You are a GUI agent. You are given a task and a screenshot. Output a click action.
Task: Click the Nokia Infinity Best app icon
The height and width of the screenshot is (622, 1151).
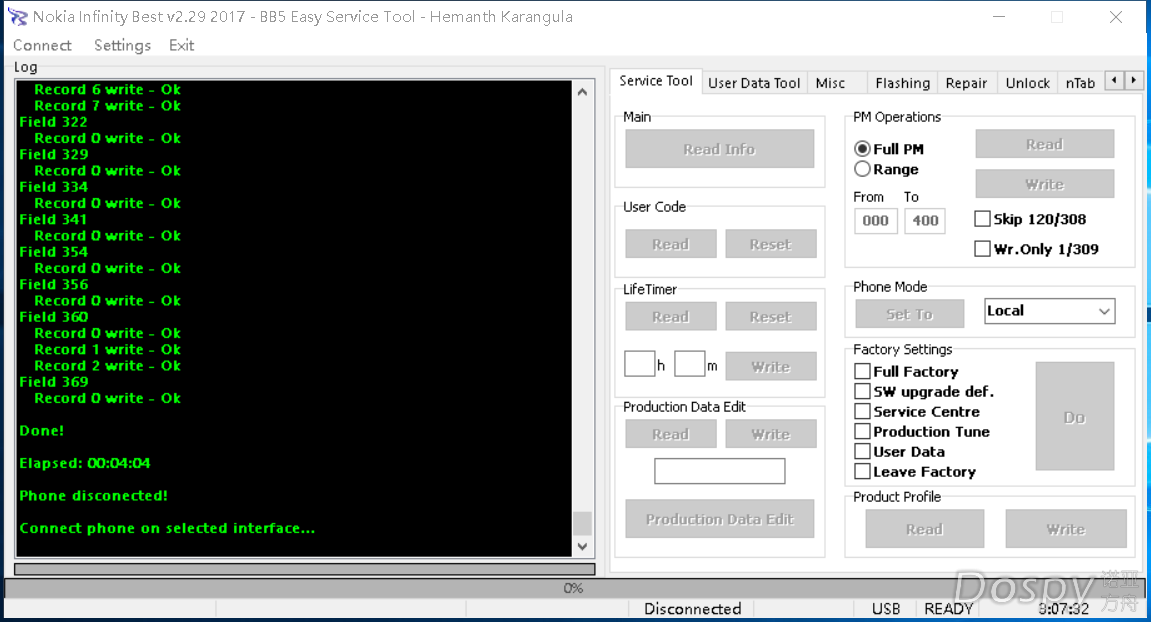17,17
